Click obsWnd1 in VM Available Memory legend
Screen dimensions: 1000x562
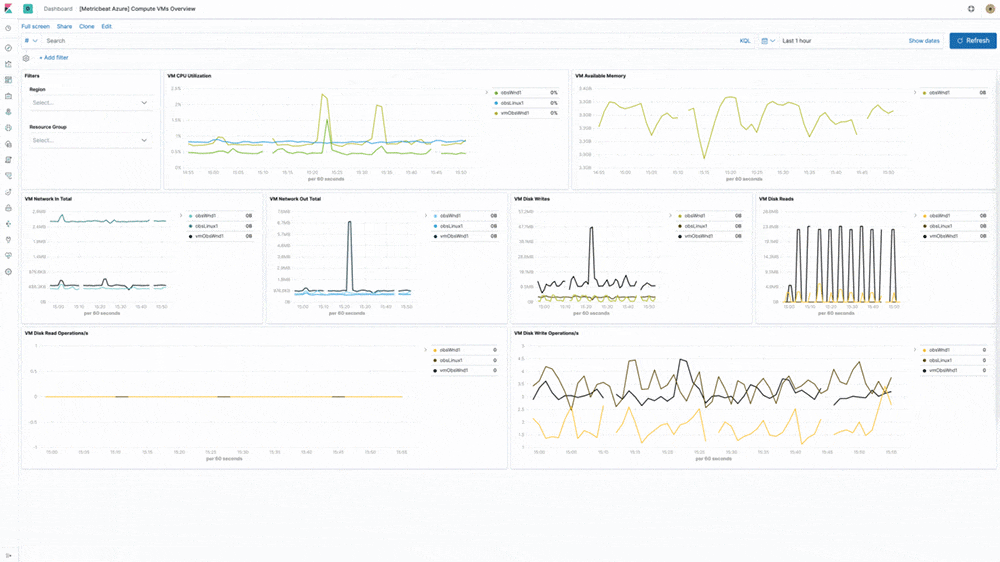pyautogui.click(x=939, y=93)
